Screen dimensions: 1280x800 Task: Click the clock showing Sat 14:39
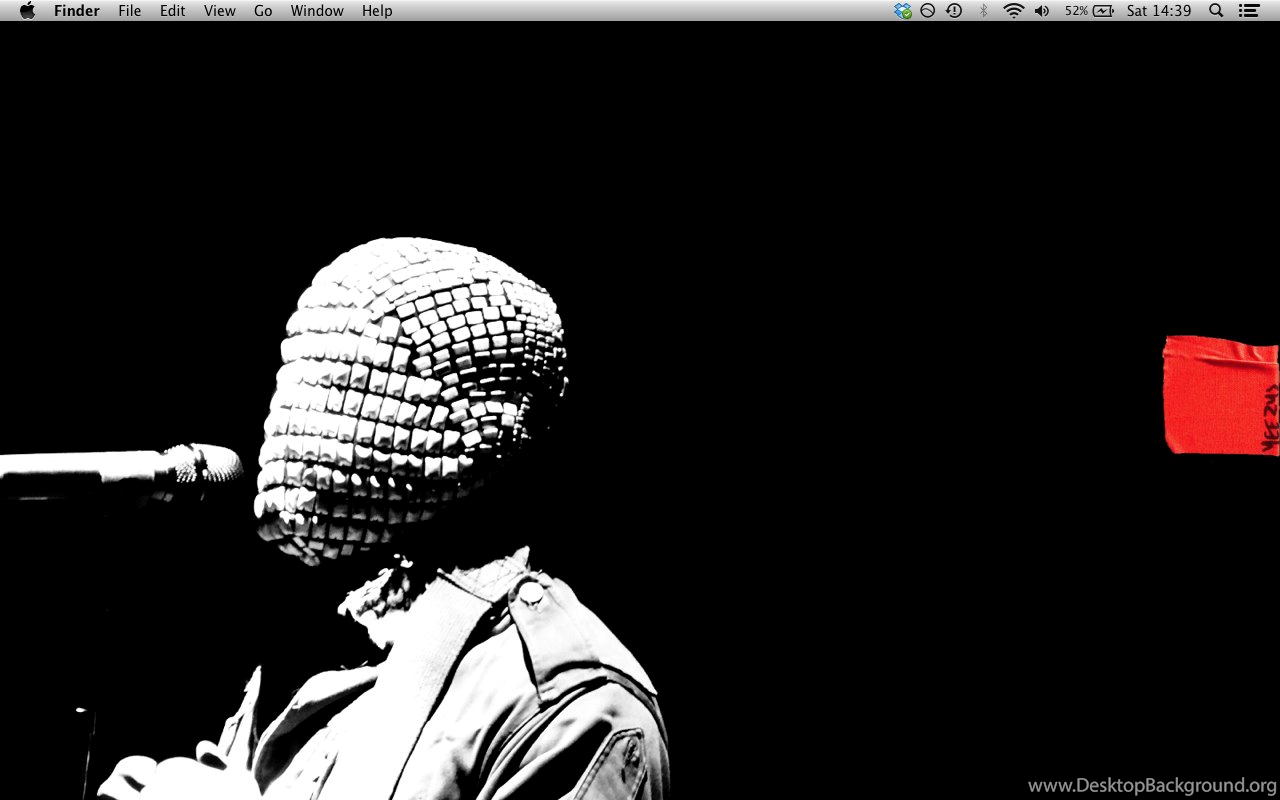click(1159, 11)
